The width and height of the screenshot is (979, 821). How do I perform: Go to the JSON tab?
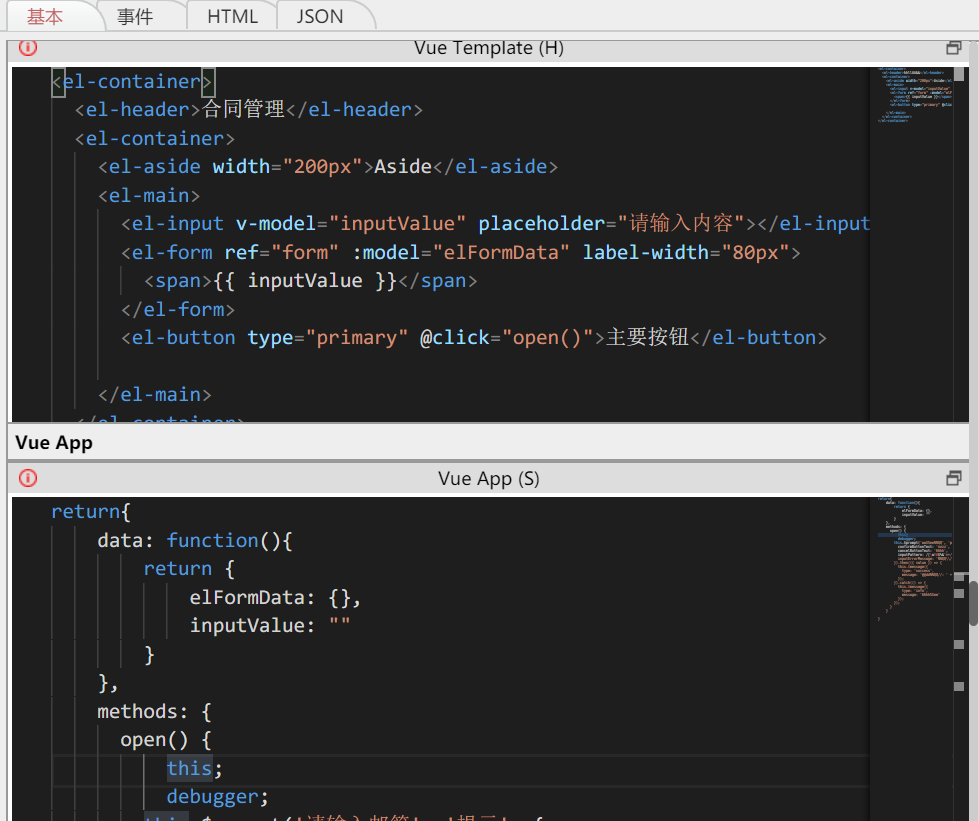tap(320, 16)
